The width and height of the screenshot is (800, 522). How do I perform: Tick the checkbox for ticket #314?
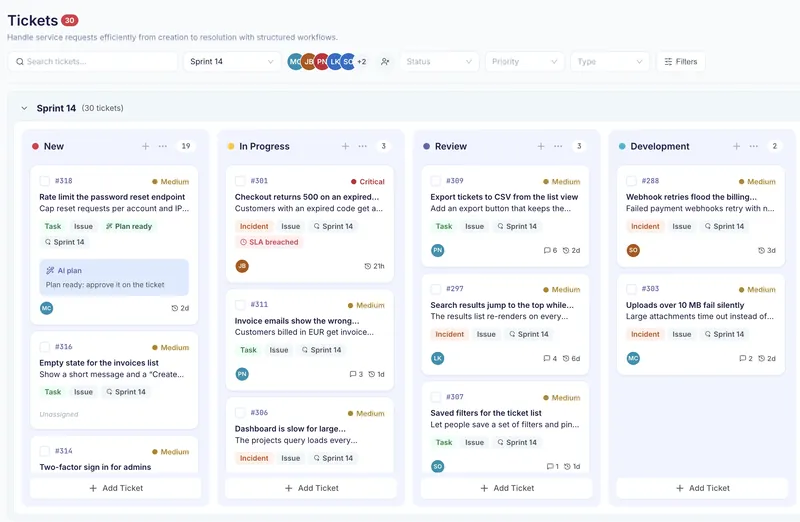[45, 451]
